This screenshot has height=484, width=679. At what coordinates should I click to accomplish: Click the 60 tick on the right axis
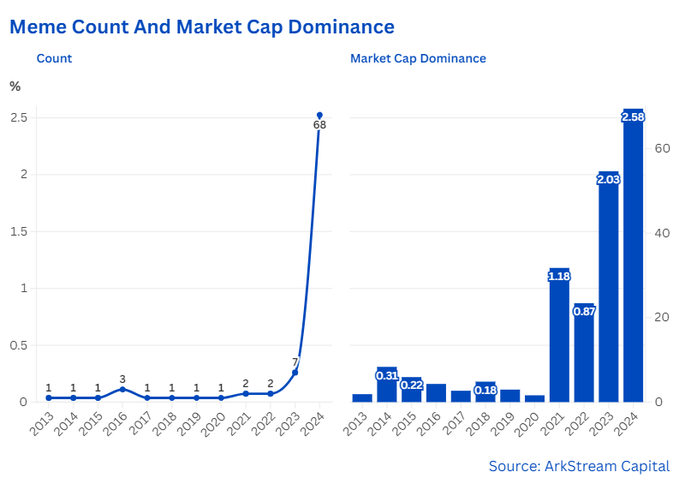pyautogui.click(x=662, y=148)
